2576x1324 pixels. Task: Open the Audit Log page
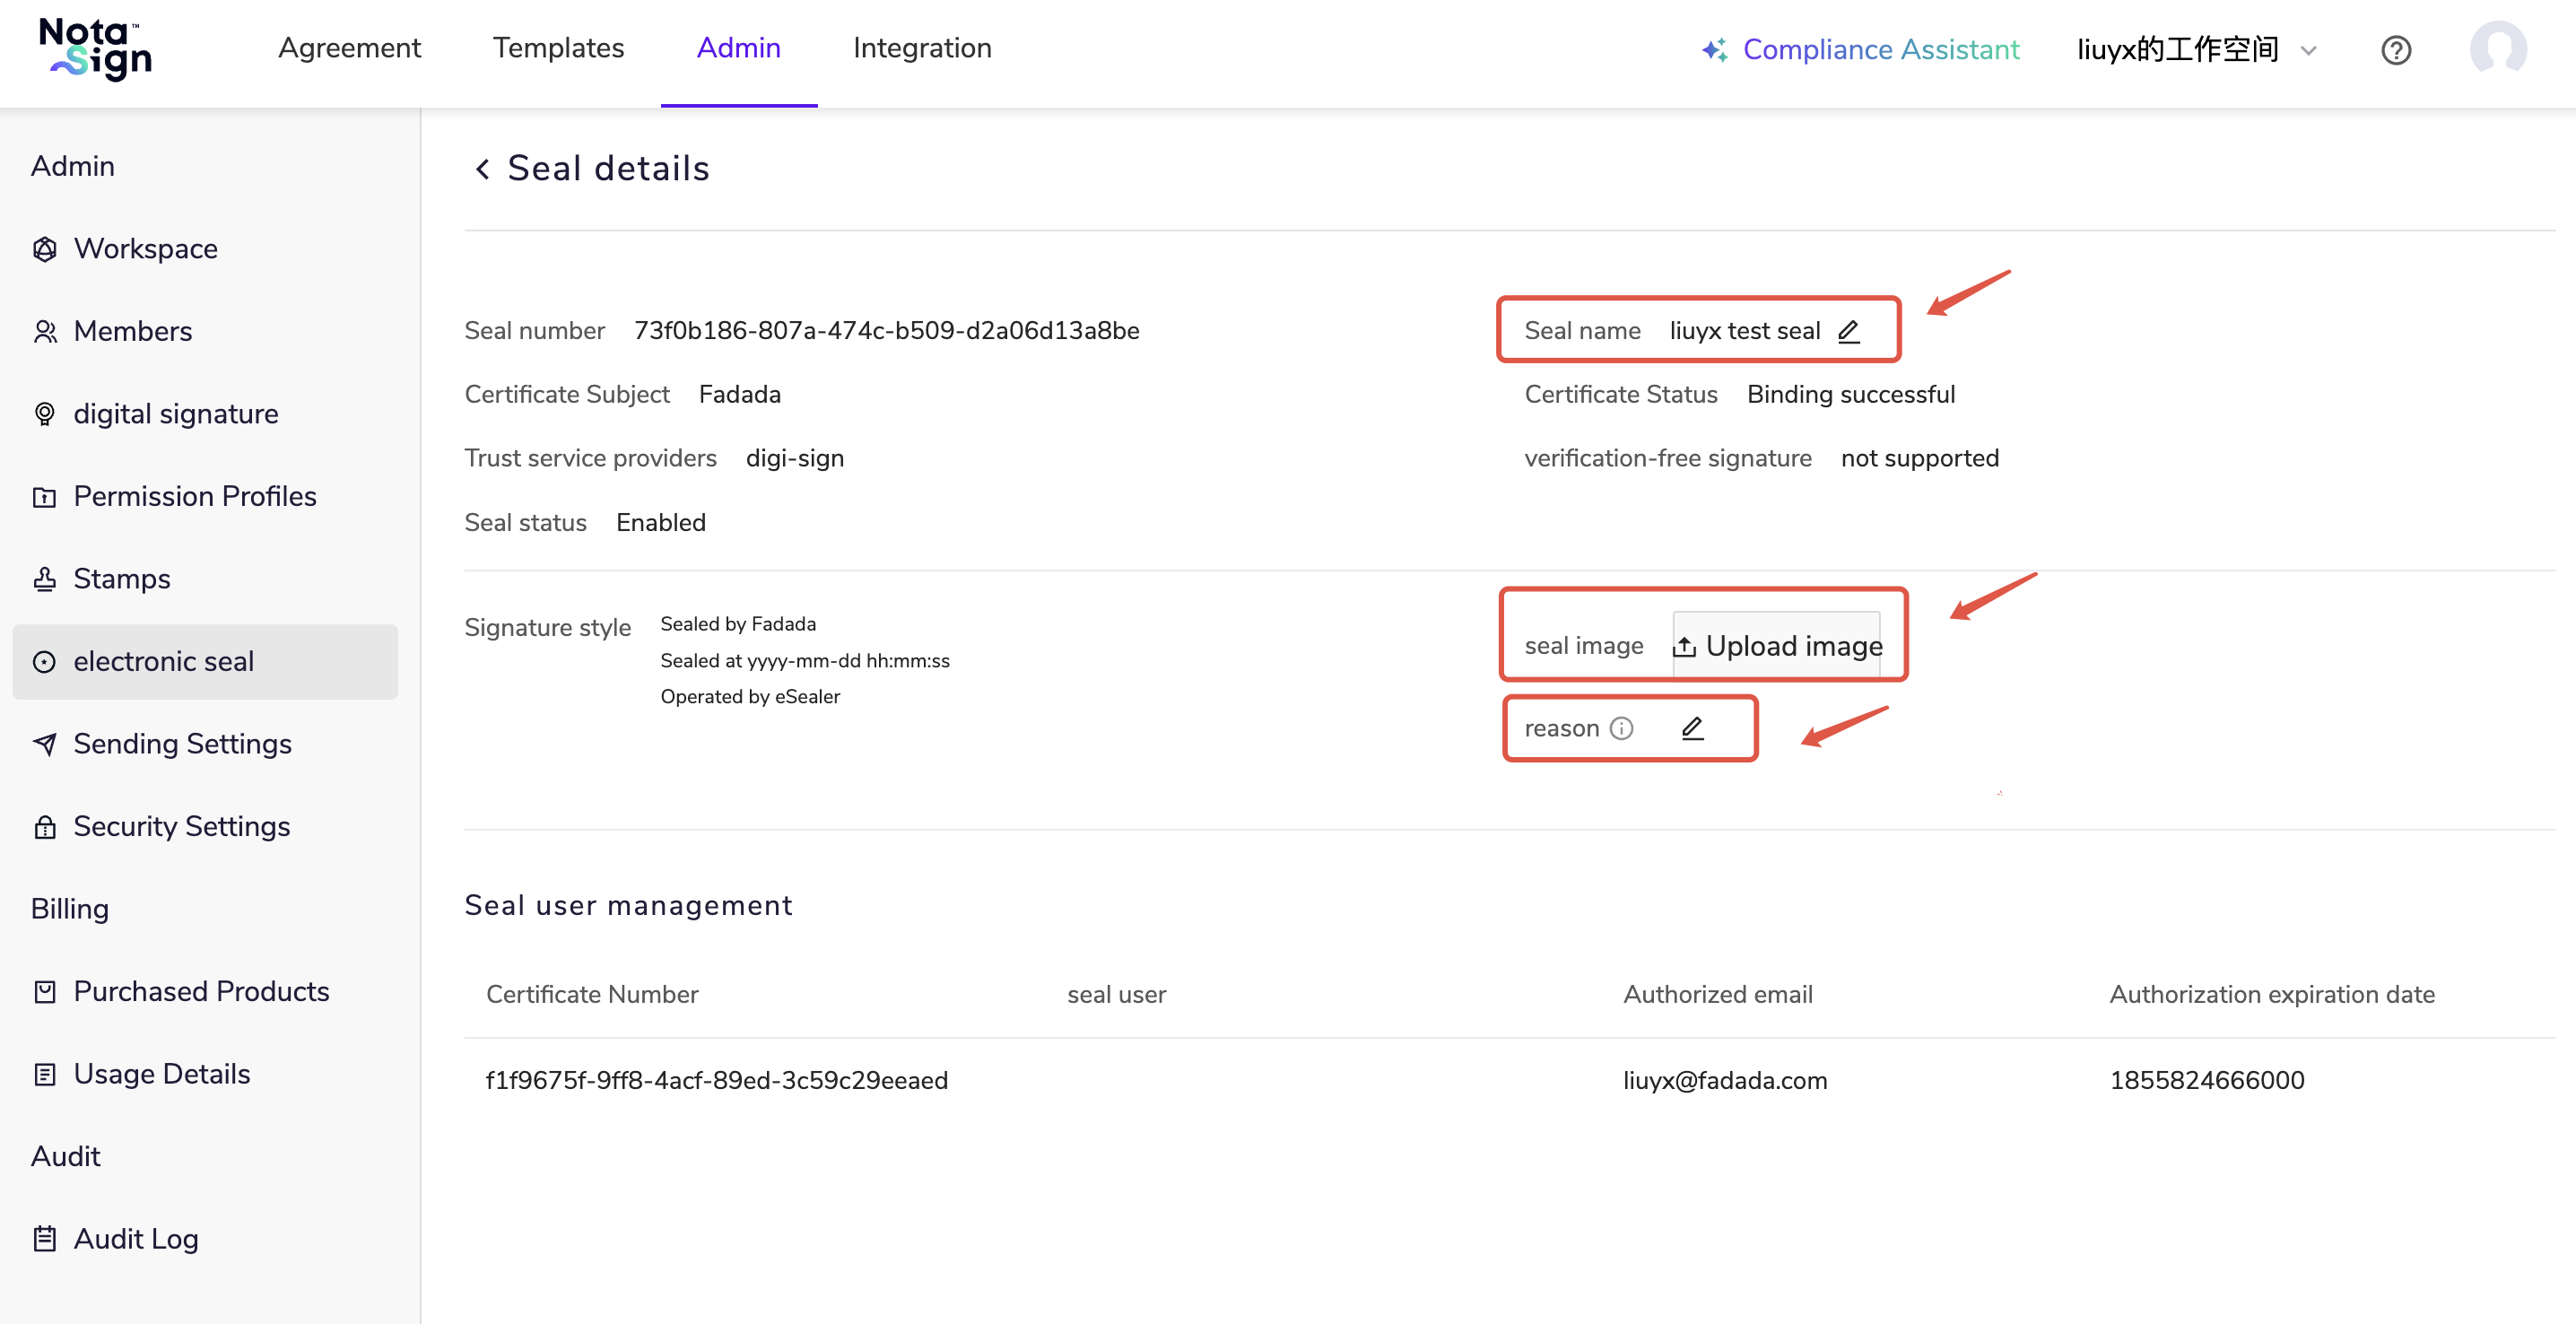[x=135, y=1239]
